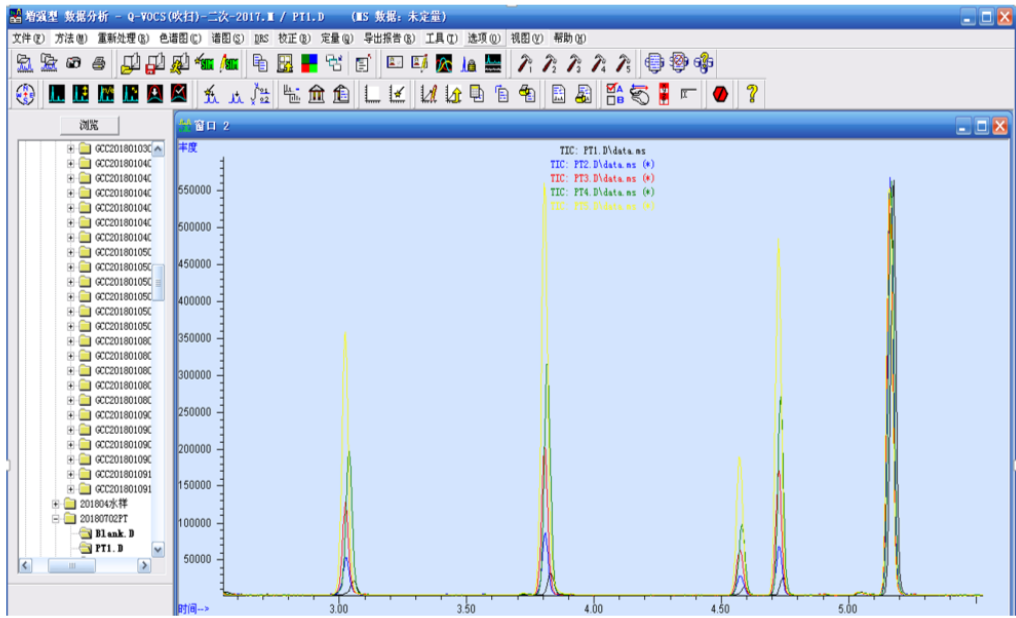Open the 文件 (File) menu
Screen dimensions: 1016x618
(27, 38)
